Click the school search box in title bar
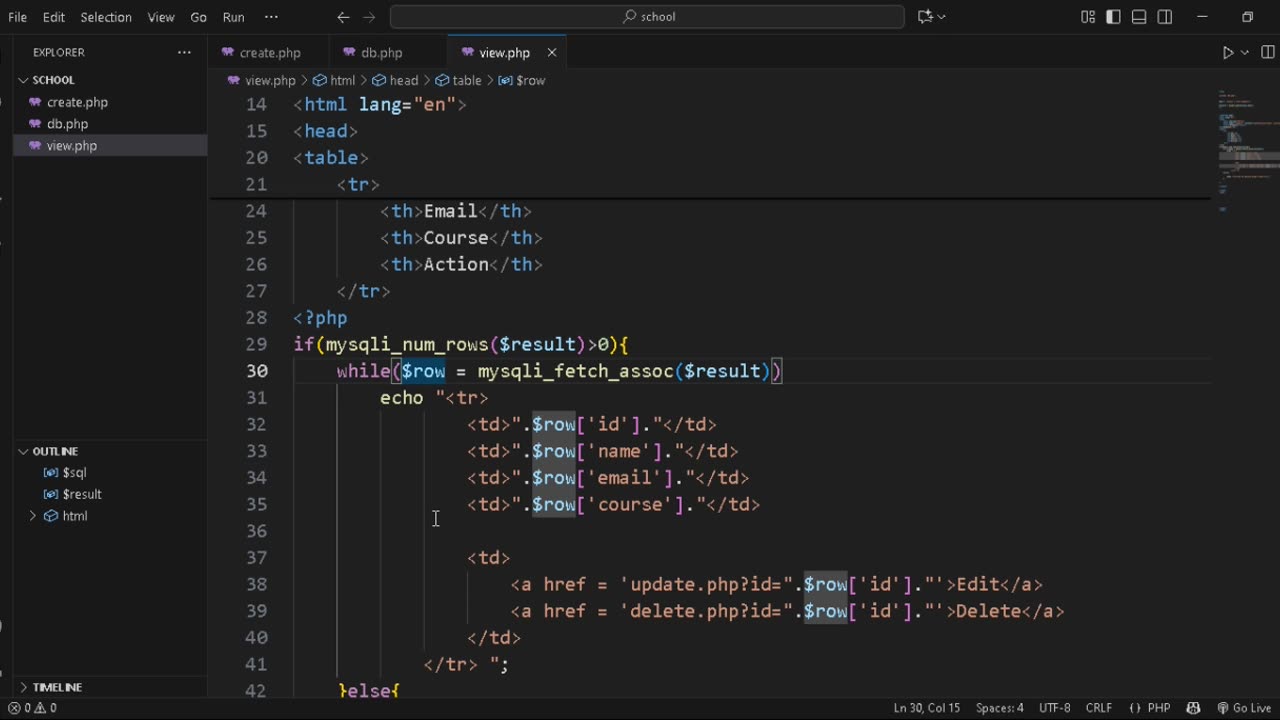1280x720 pixels. tap(648, 17)
